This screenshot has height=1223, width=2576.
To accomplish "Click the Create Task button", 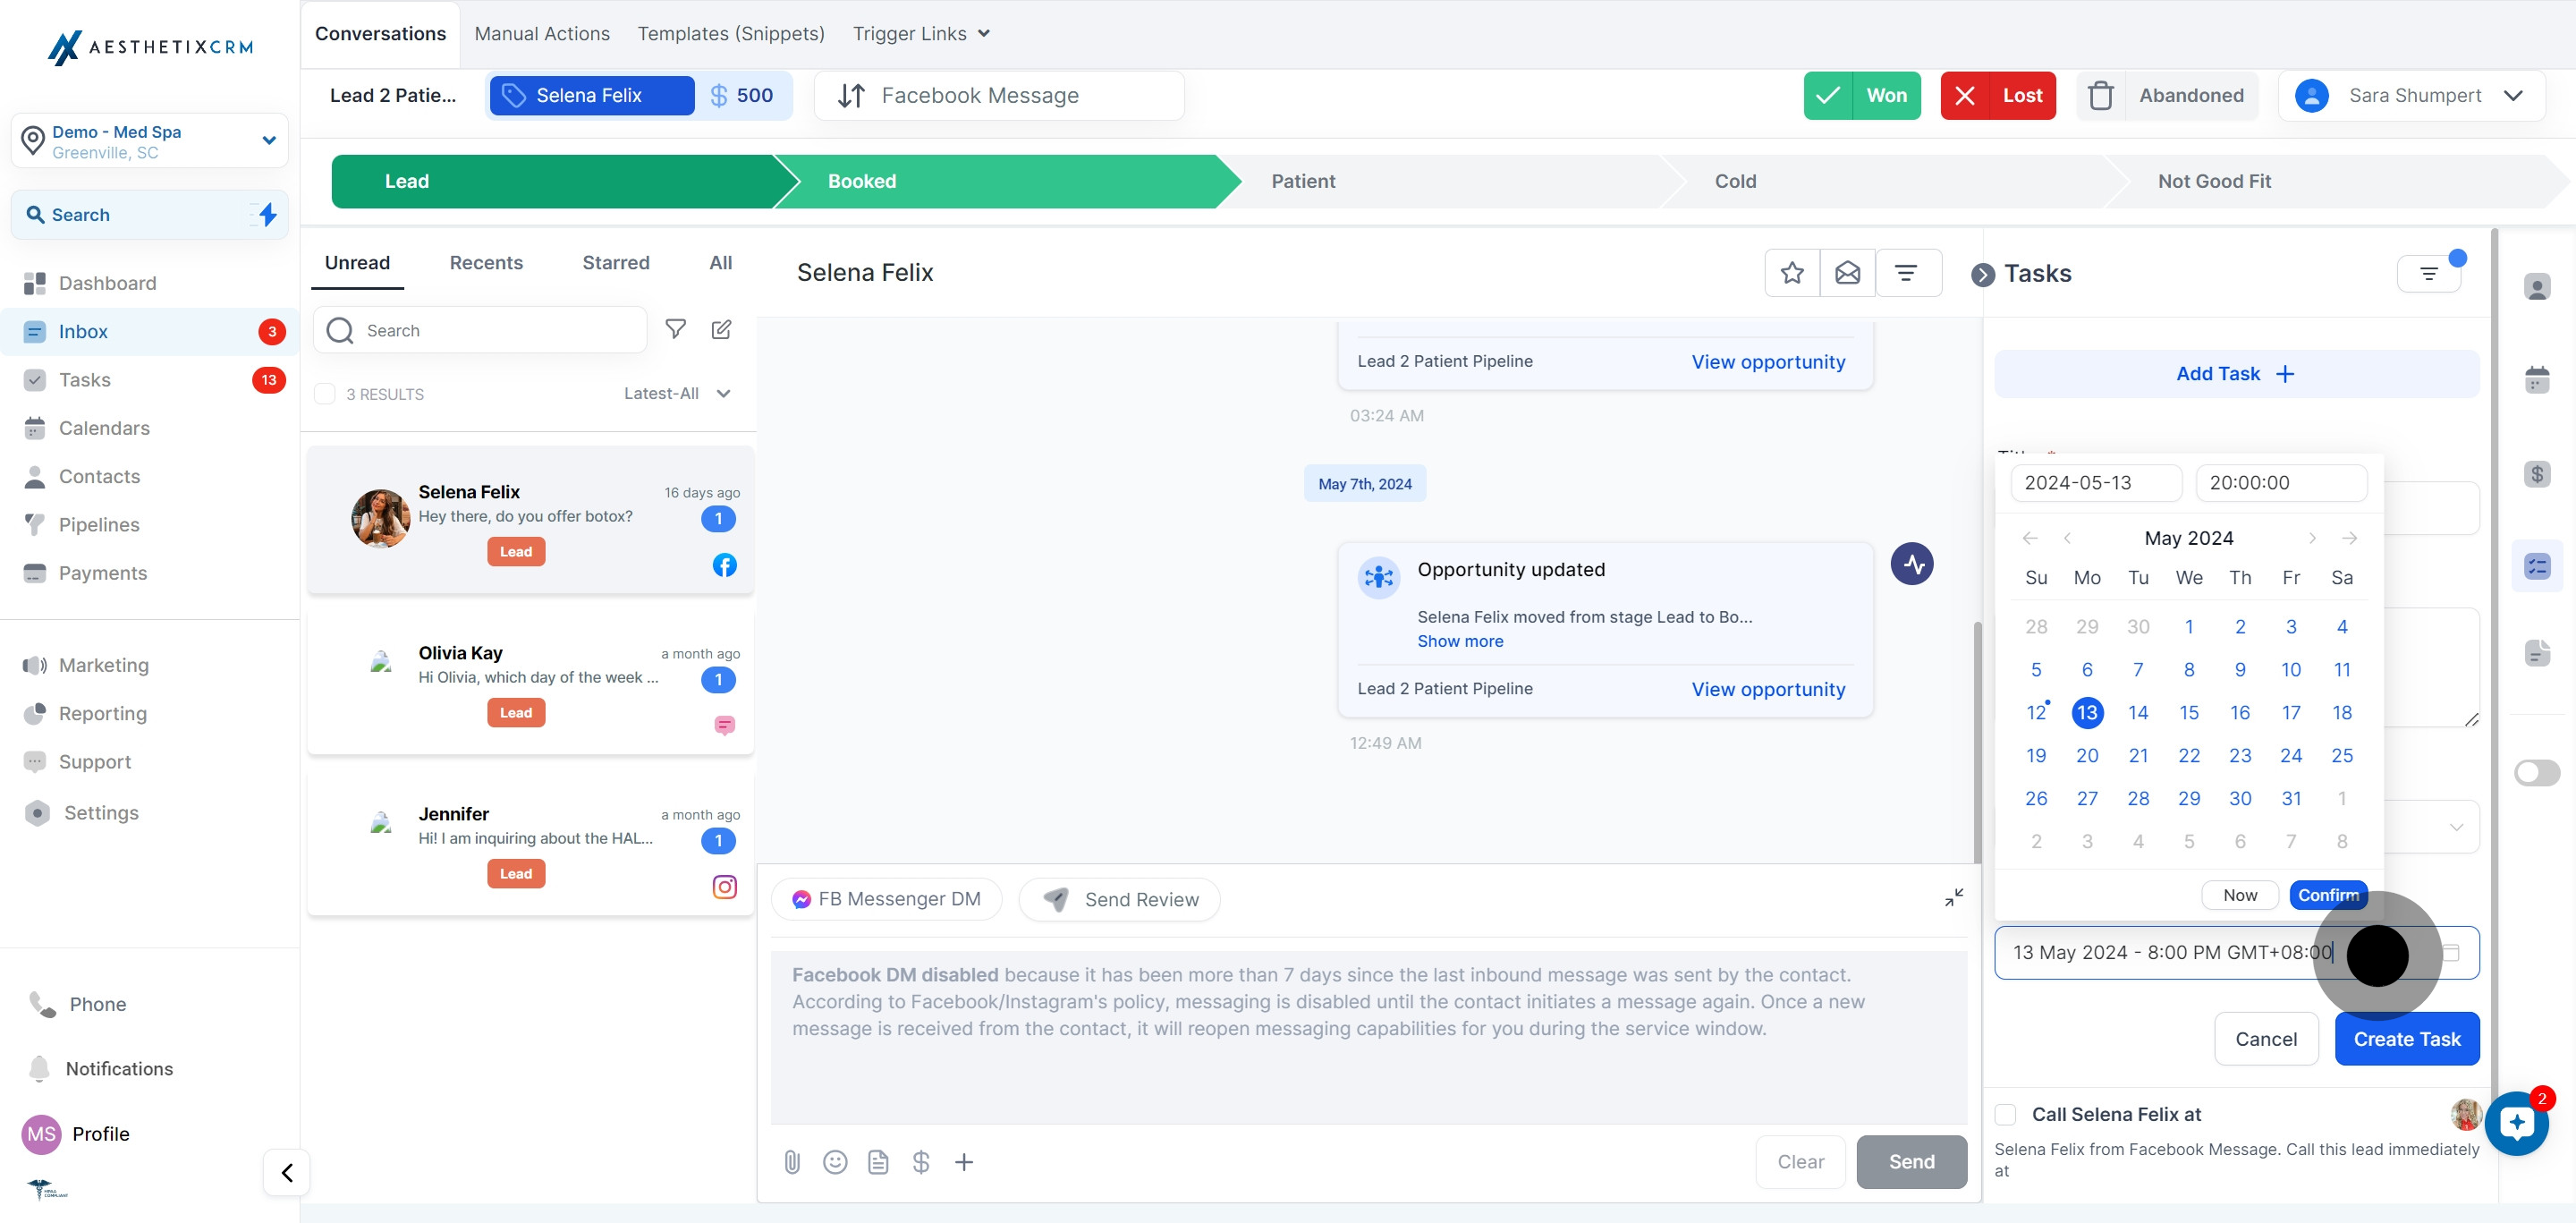I will tap(2406, 1039).
